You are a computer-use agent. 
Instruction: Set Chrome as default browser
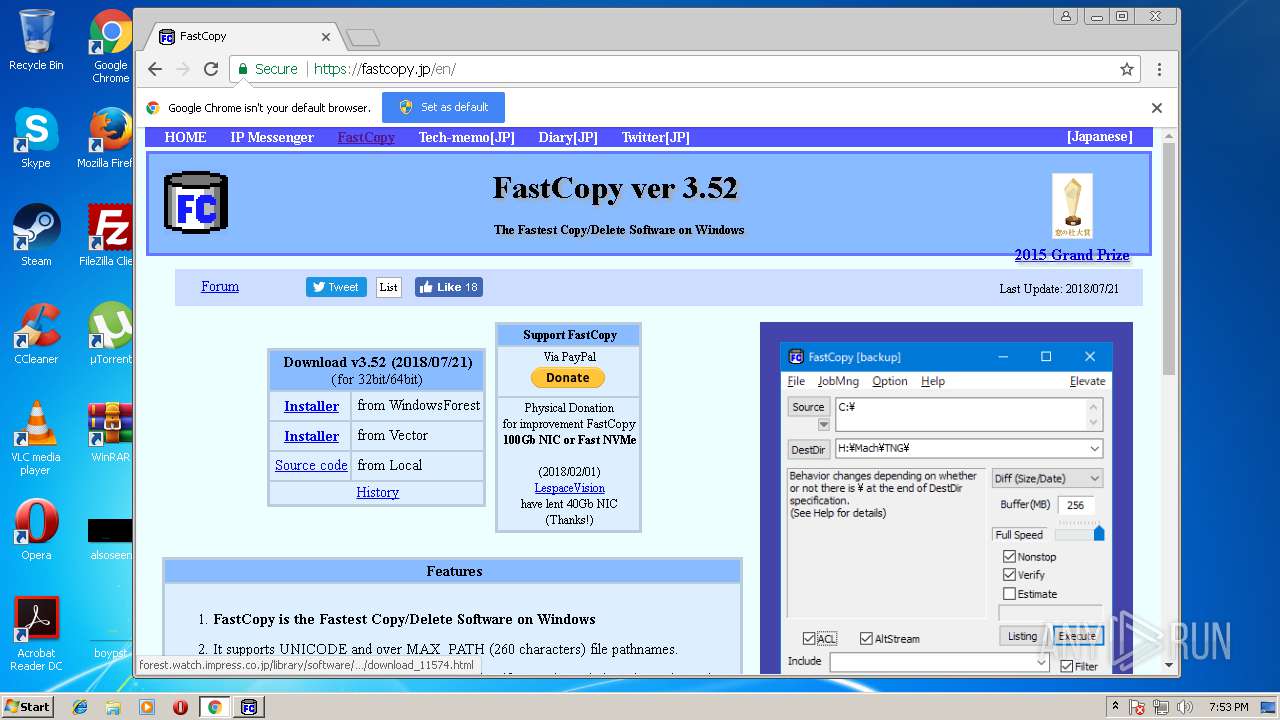pyautogui.click(x=443, y=107)
